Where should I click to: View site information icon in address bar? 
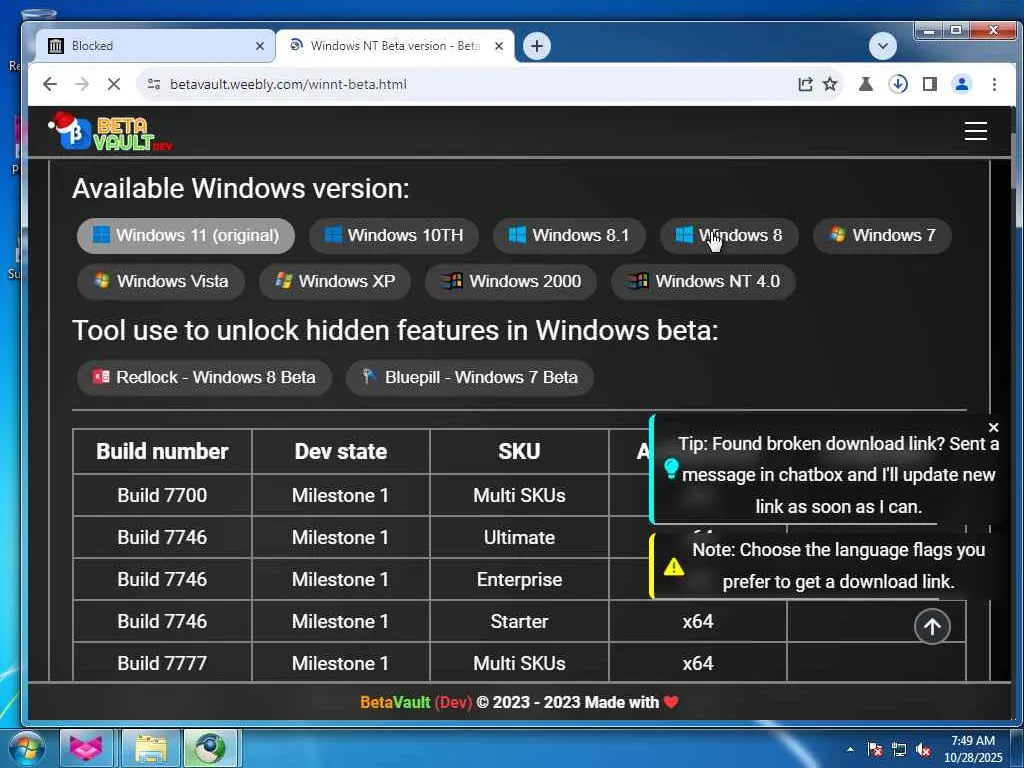point(154,84)
